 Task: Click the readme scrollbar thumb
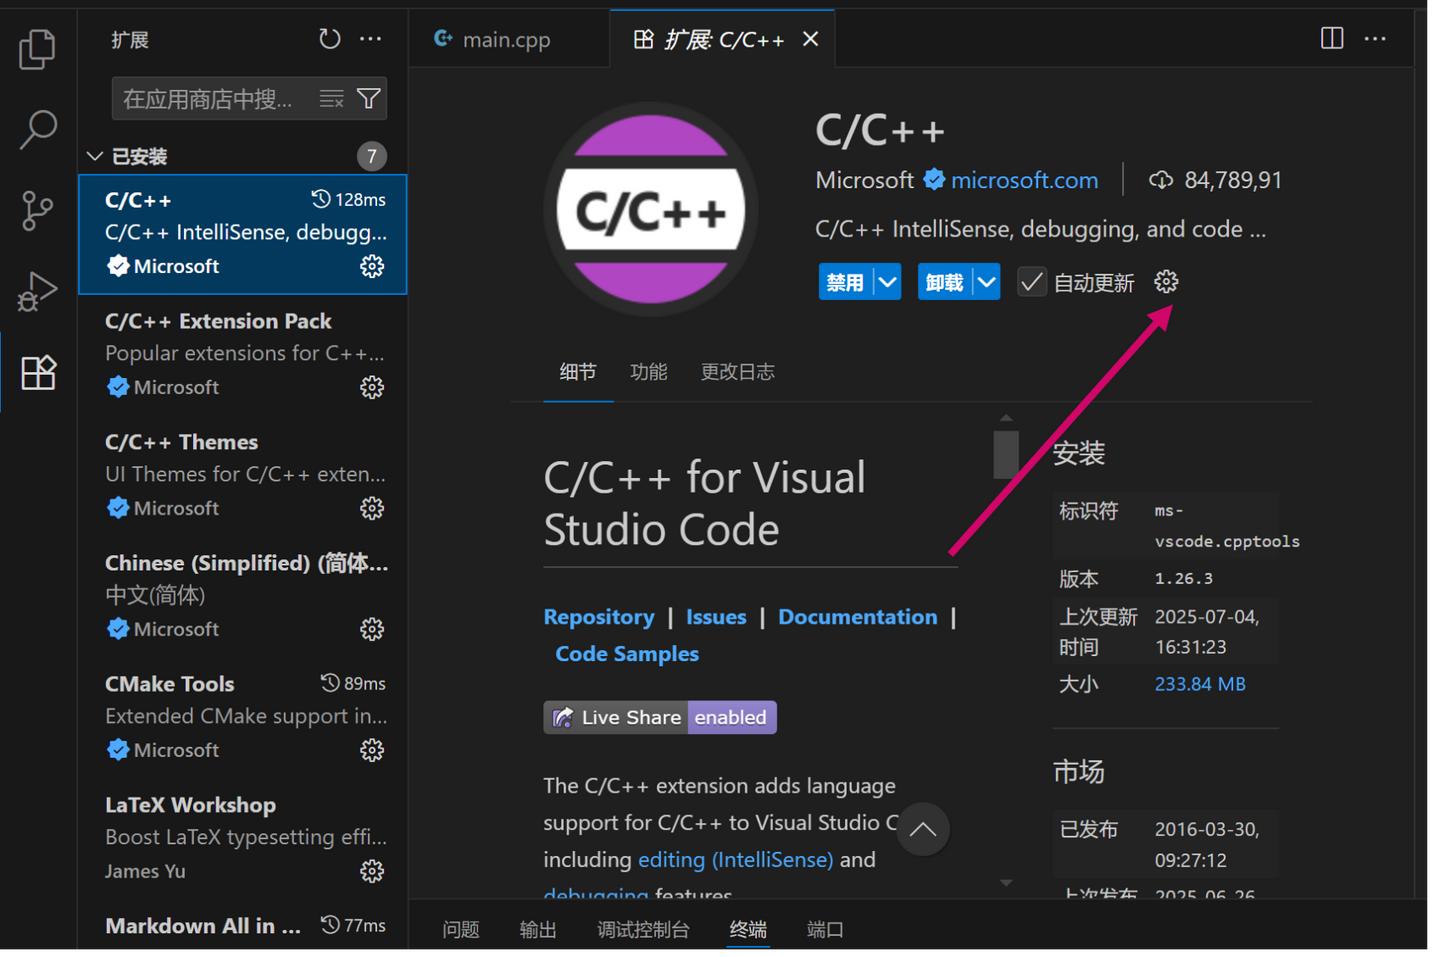click(1006, 454)
